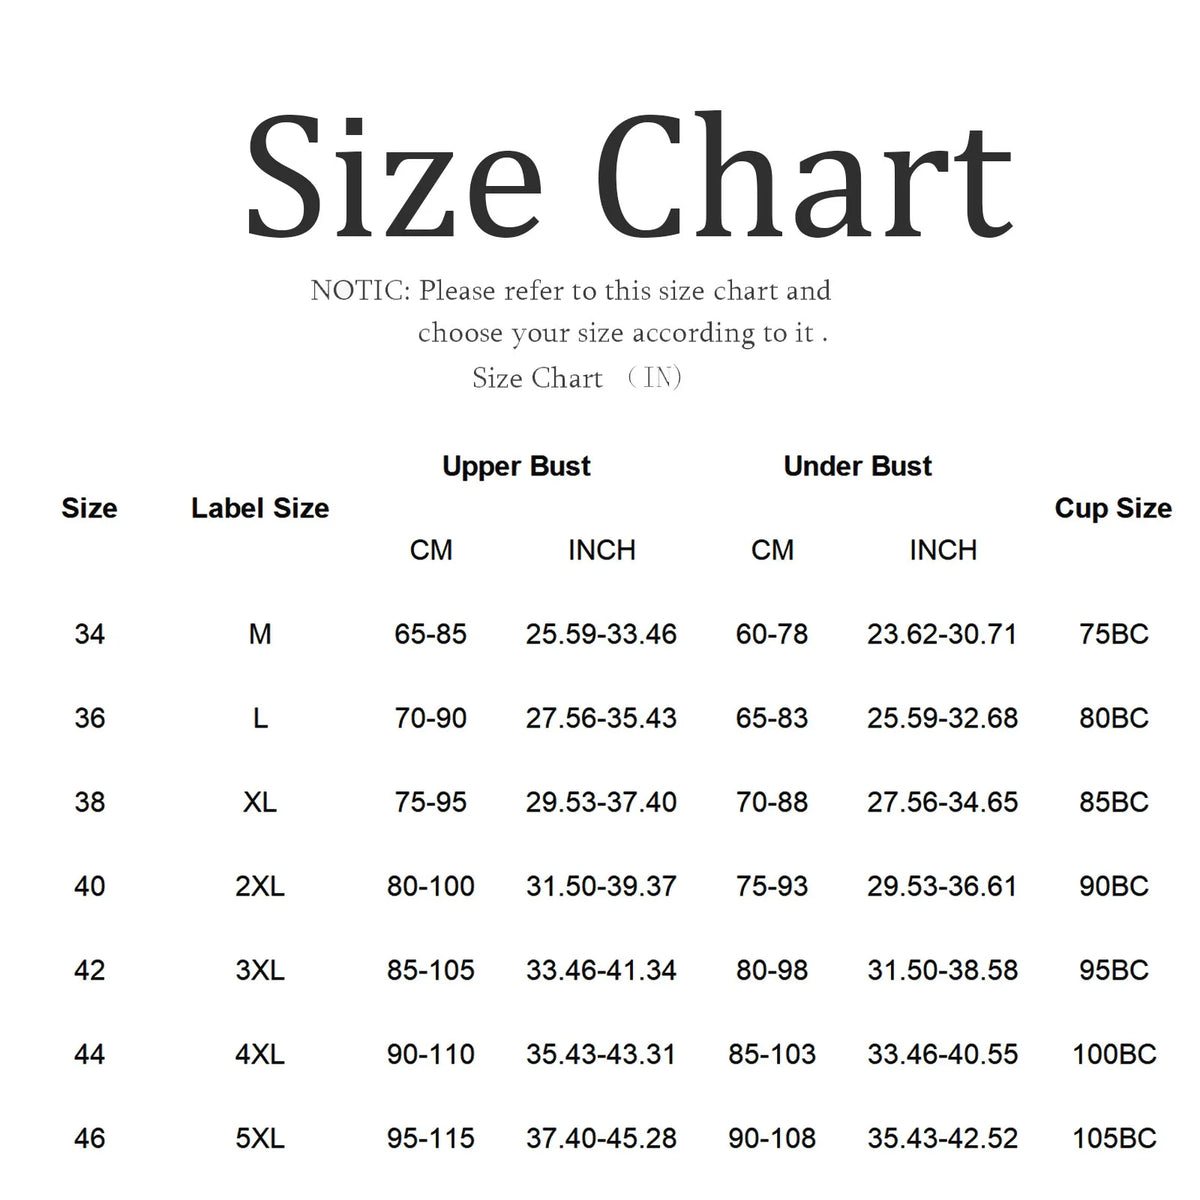Select the 5XL label size cell
1200x1200 pixels.
click(x=260, y=1138)
